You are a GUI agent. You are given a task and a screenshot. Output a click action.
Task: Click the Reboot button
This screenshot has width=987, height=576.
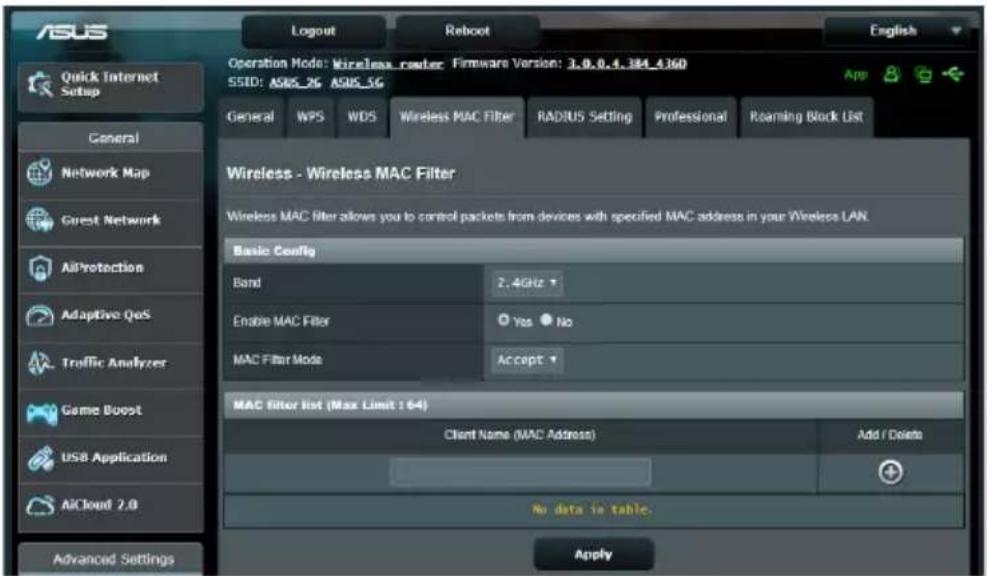tap(467, 31)
